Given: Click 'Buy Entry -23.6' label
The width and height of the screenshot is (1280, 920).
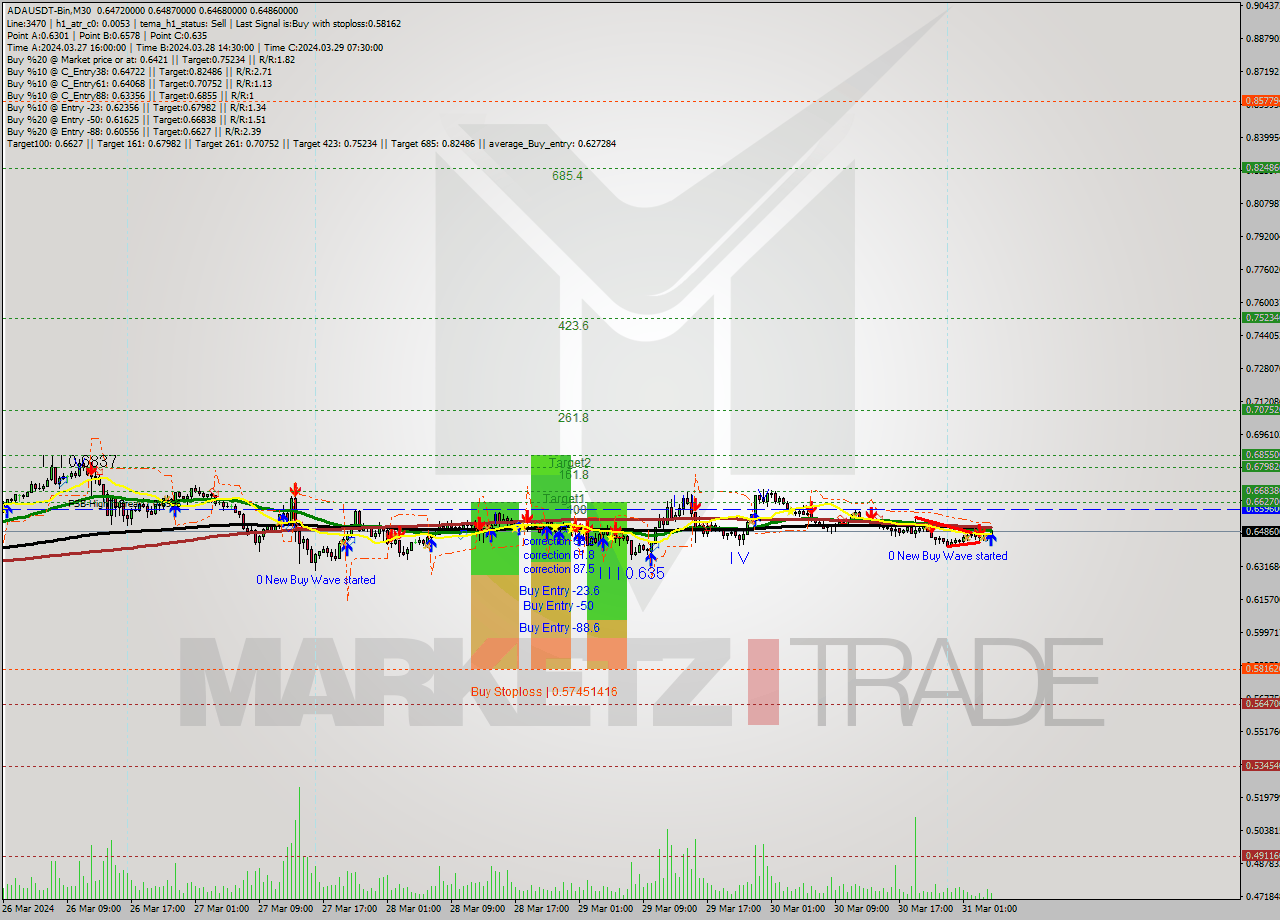Looking at the screenshot, I should [559, 590].
